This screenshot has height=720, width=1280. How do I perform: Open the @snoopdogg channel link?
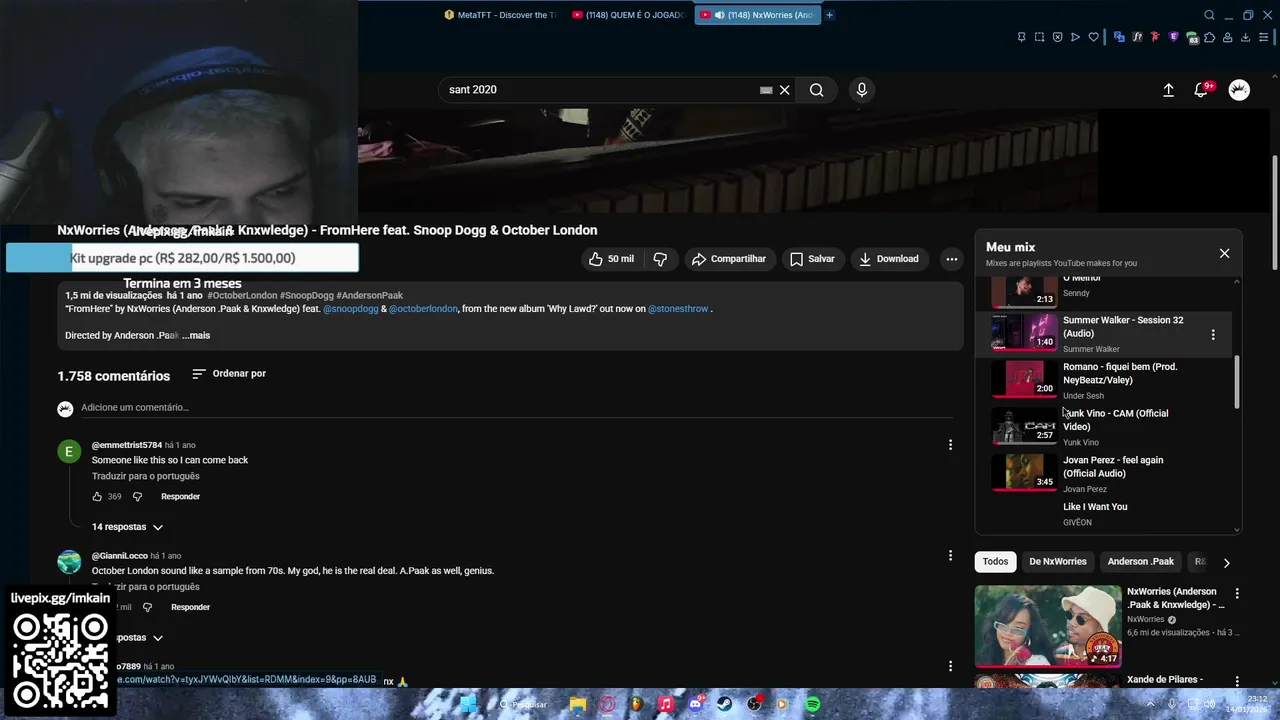click(x=351, y=309)
